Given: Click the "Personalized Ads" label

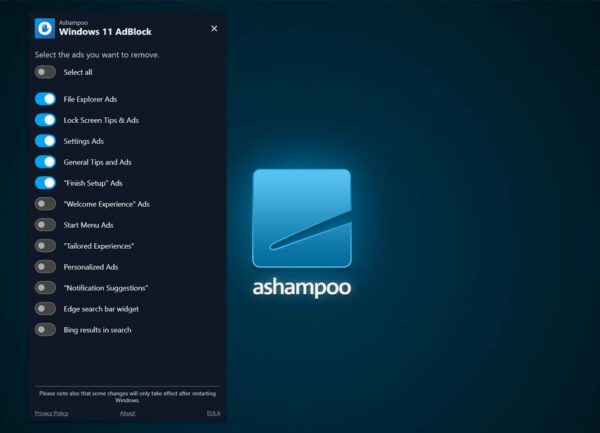Looking at the screenshot, I should 91,267.
